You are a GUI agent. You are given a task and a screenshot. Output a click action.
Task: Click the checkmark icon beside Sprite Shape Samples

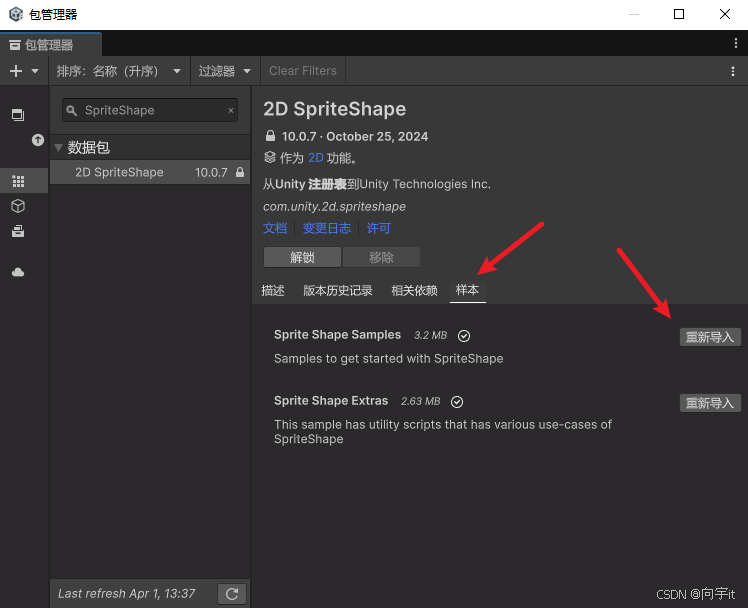point(464,336)
